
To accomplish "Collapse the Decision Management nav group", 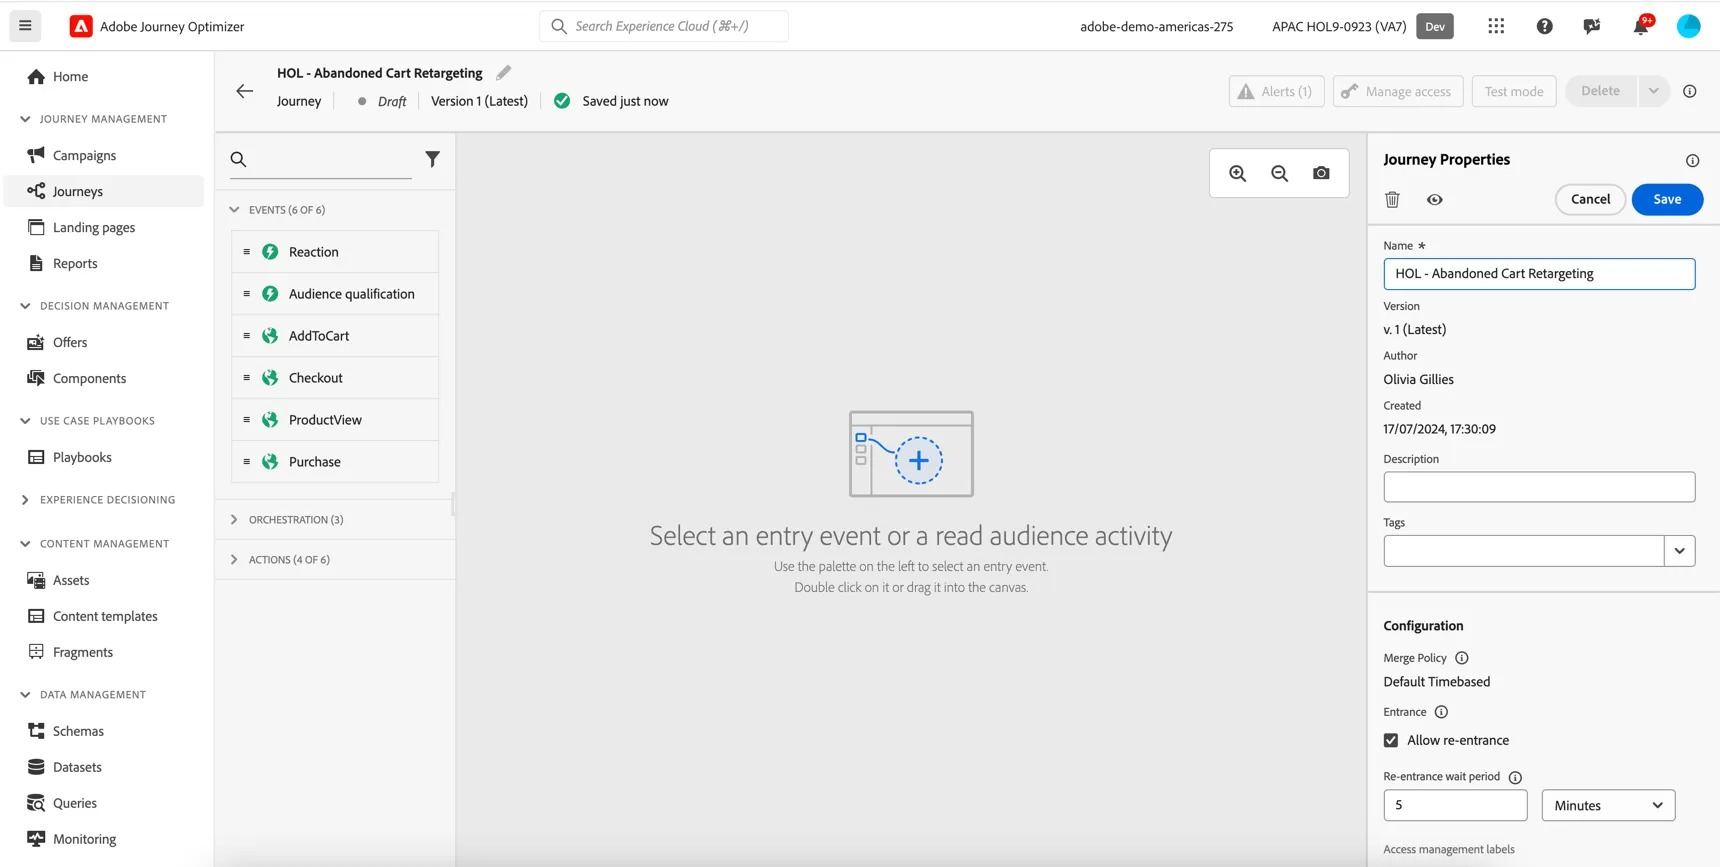I will pyautogui.click(x=25, y=306).
